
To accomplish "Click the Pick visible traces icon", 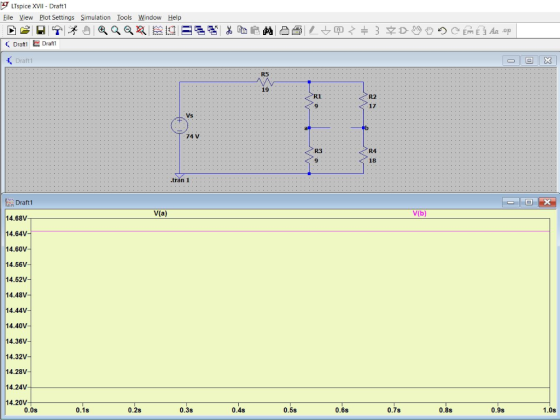I will (171, 31).
